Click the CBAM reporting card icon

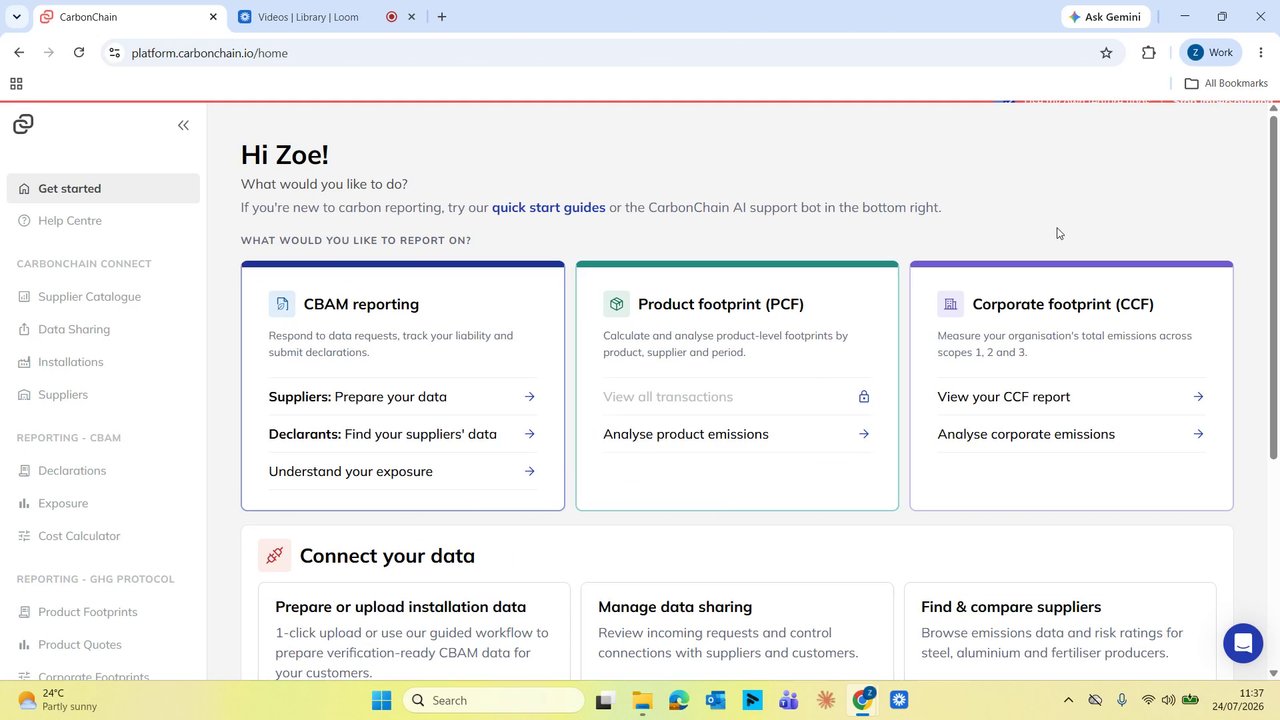coord(282,304)
